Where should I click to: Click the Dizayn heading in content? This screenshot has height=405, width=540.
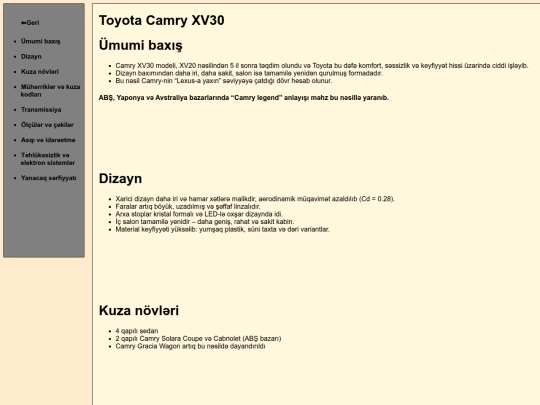coord(120,178)
